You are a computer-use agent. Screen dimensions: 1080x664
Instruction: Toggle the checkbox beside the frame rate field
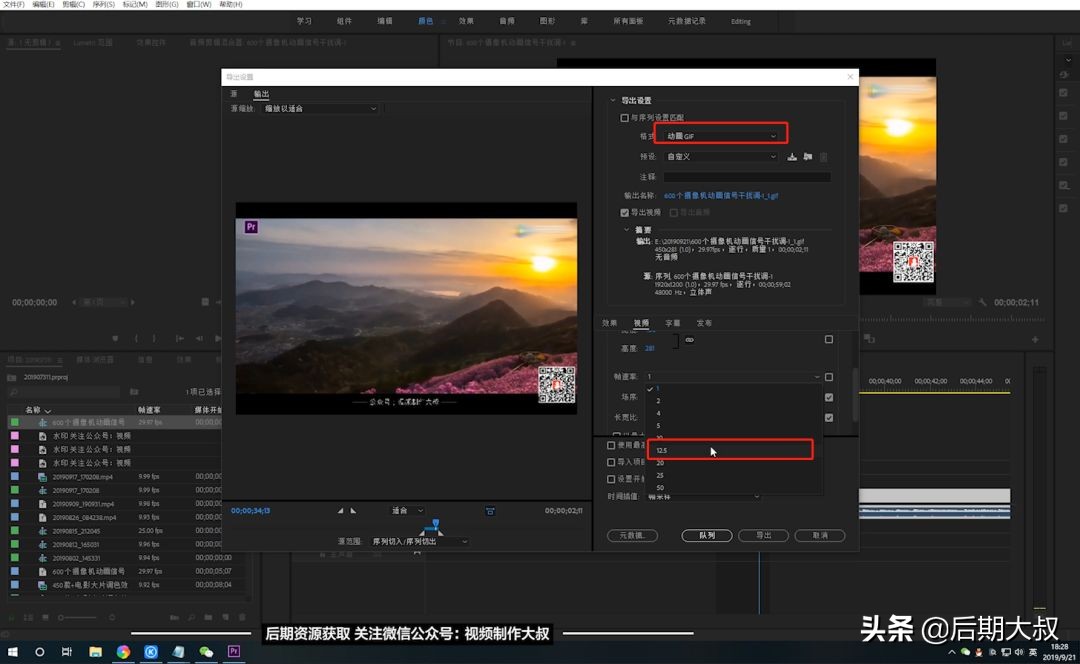pyautogui.click(x=829, y=377)
